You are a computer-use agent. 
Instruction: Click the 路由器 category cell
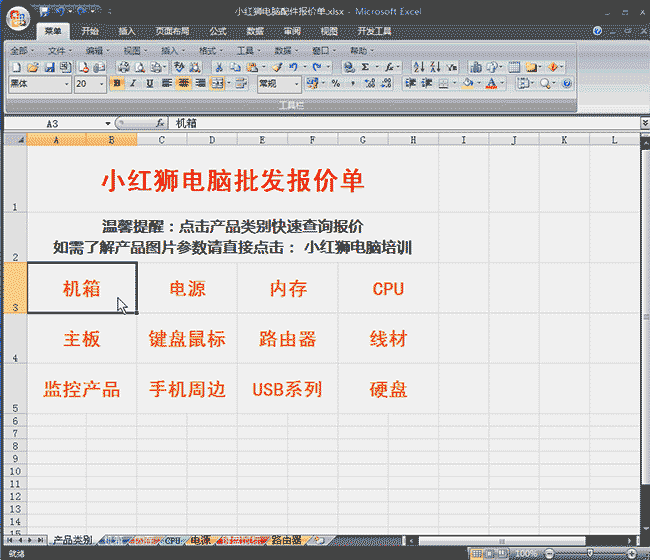click(288, 339)
